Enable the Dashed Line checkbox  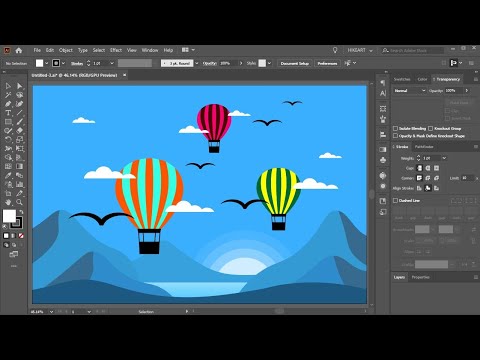[395, 200]
